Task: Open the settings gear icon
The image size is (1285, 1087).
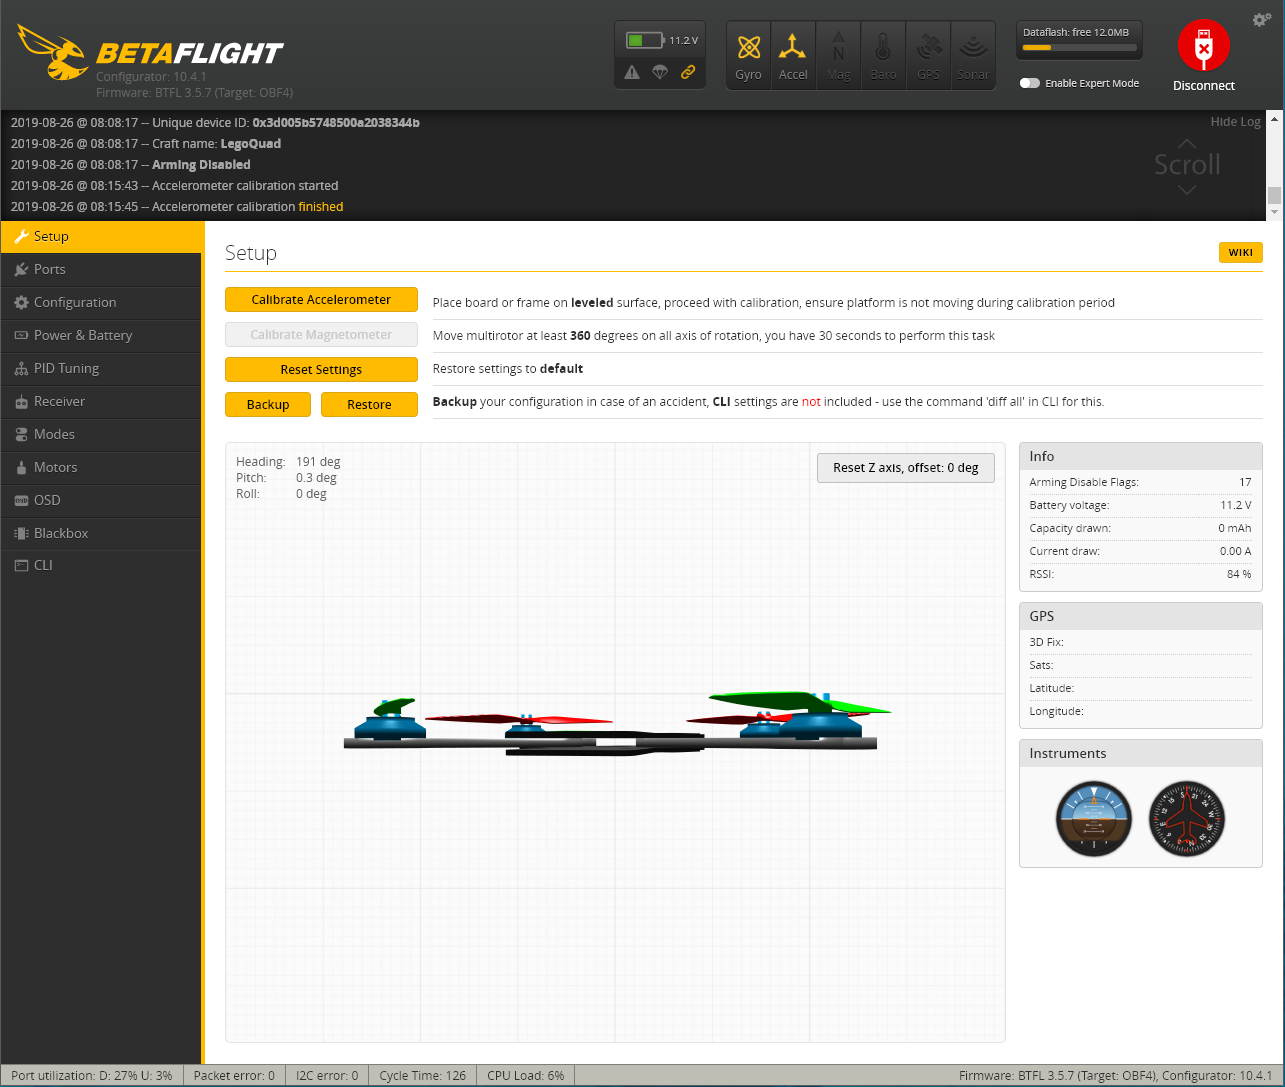Action: point(1262,20)
